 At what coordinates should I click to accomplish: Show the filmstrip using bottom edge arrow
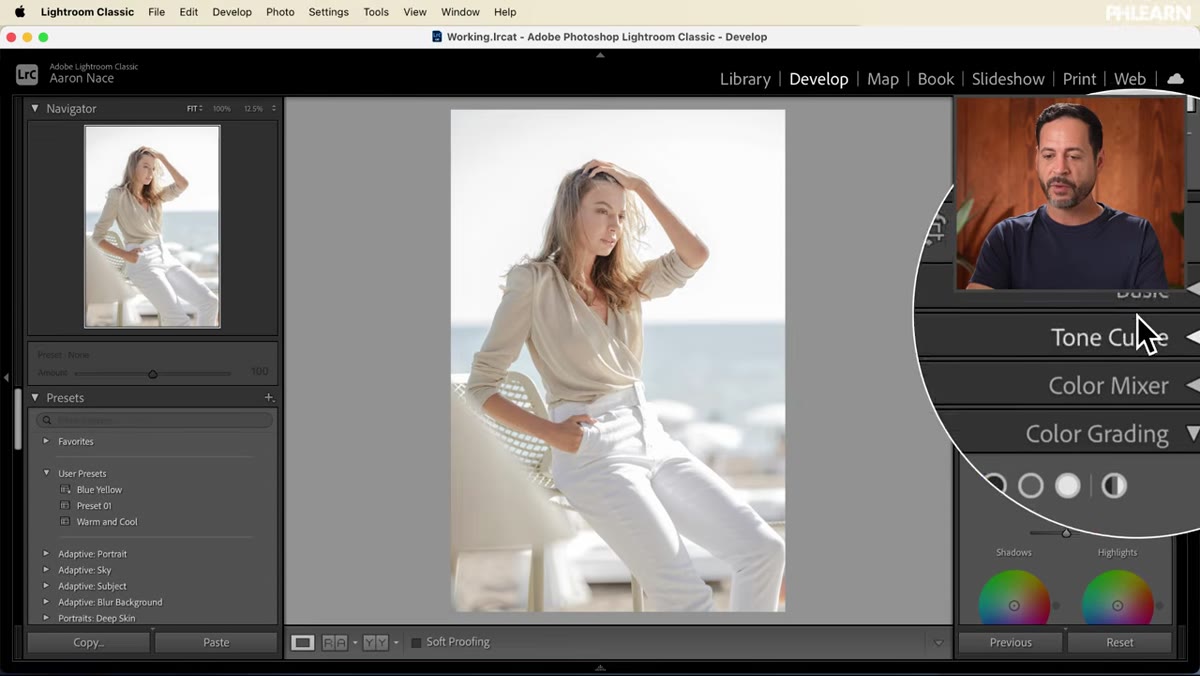coord(600,667)
